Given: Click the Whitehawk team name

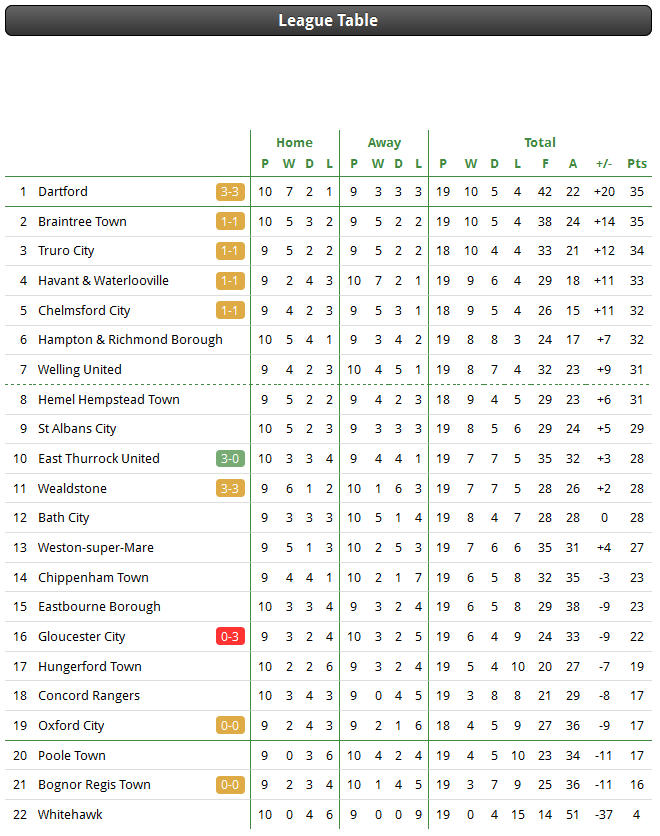Looking at the screenshot, I should [x=70, y=815].
